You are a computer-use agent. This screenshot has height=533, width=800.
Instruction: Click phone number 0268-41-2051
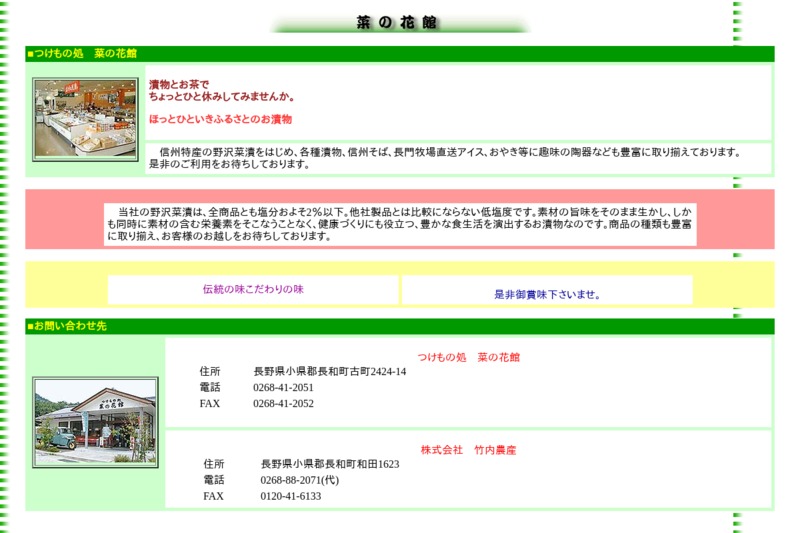click(283, 388)
